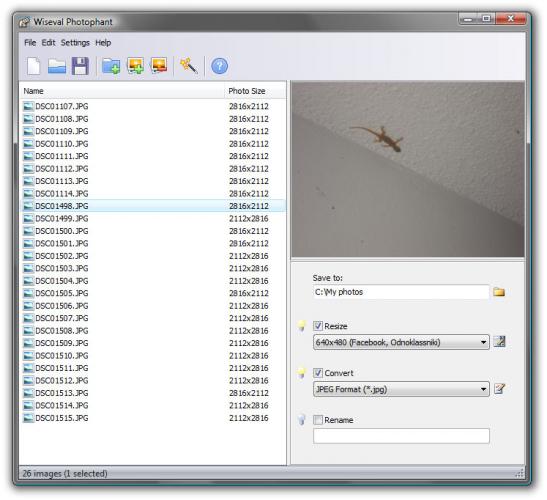This screenshot has height=500, width=547.
Task: Sort by Photo Size column header
Action: click(x=254, y=91)
